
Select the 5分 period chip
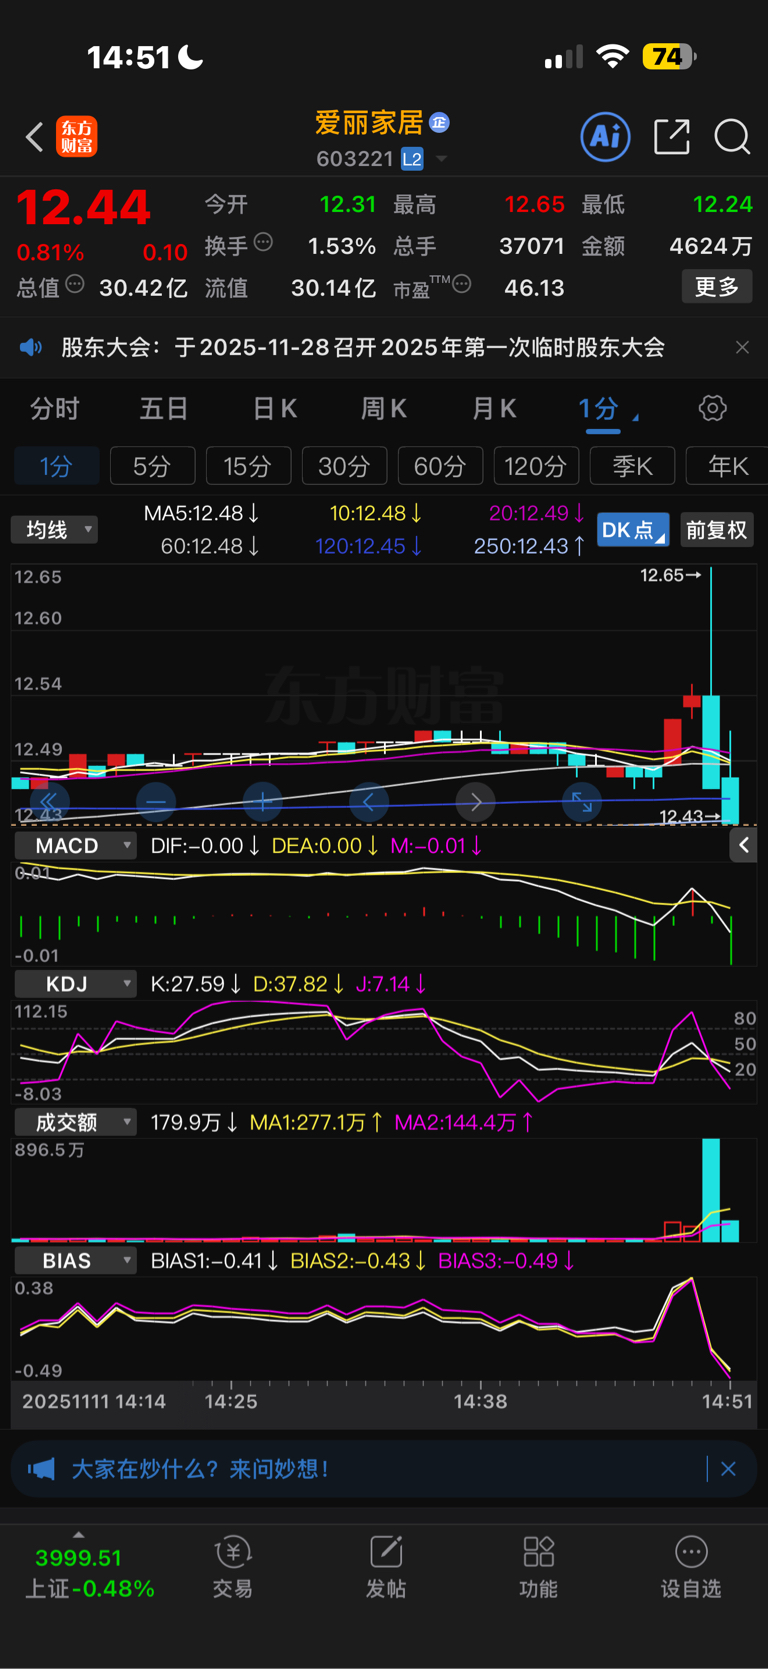(152, 466)
